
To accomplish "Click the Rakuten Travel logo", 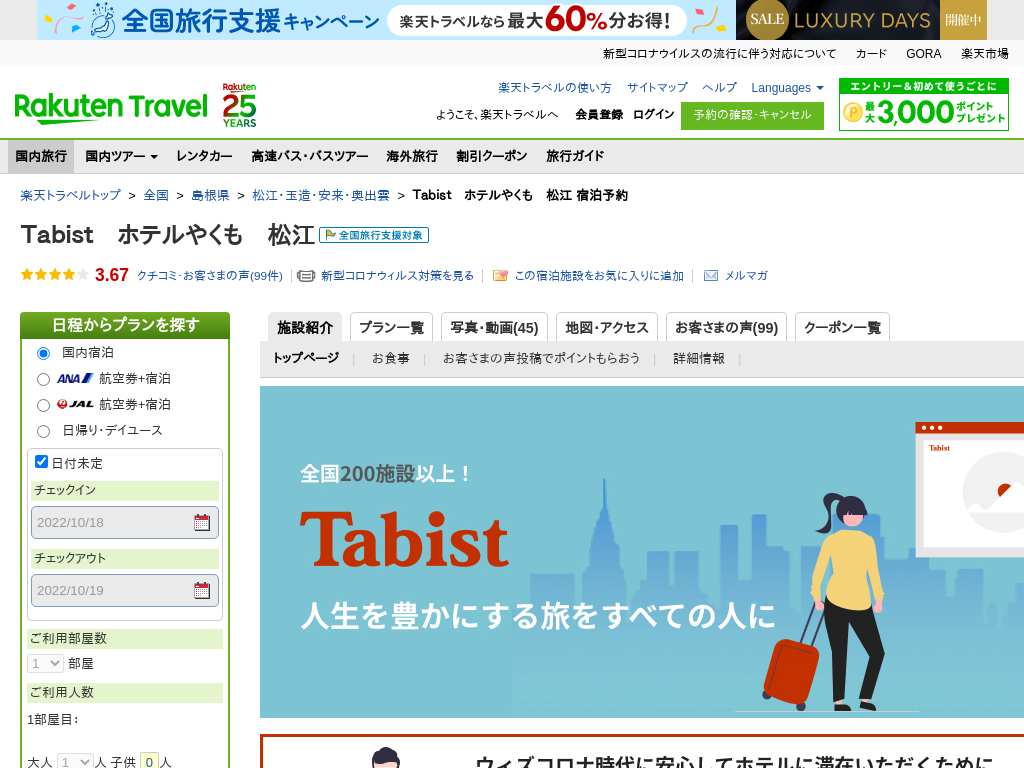I will (x=110, y=108).
